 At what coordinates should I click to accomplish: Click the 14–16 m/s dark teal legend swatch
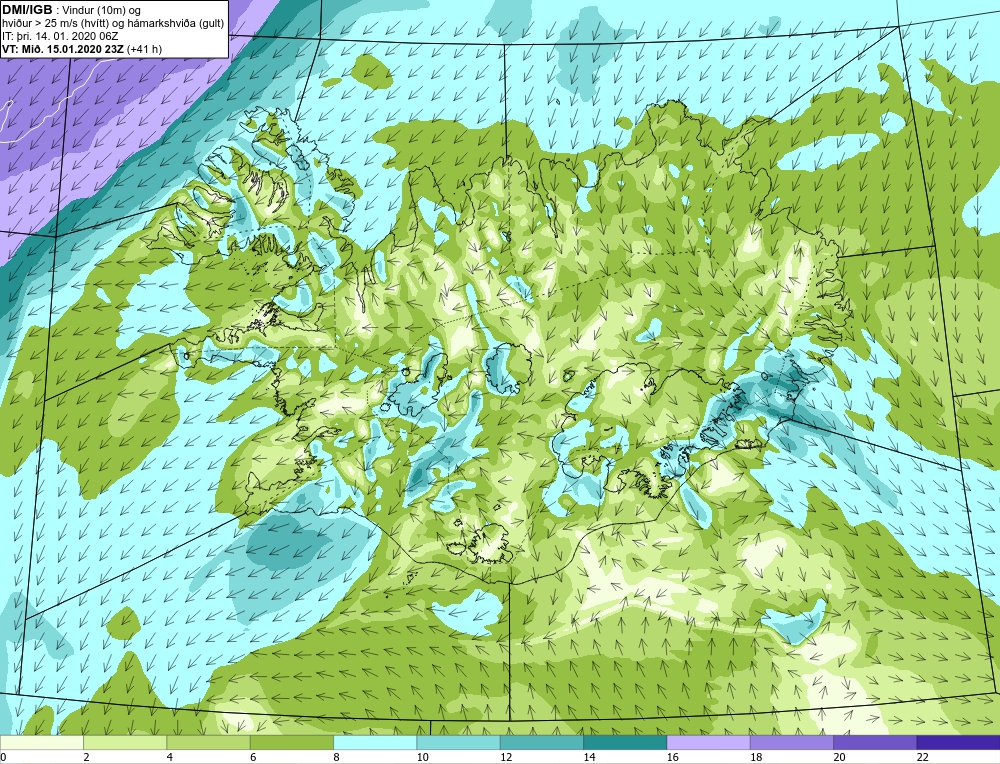[625, 742]
